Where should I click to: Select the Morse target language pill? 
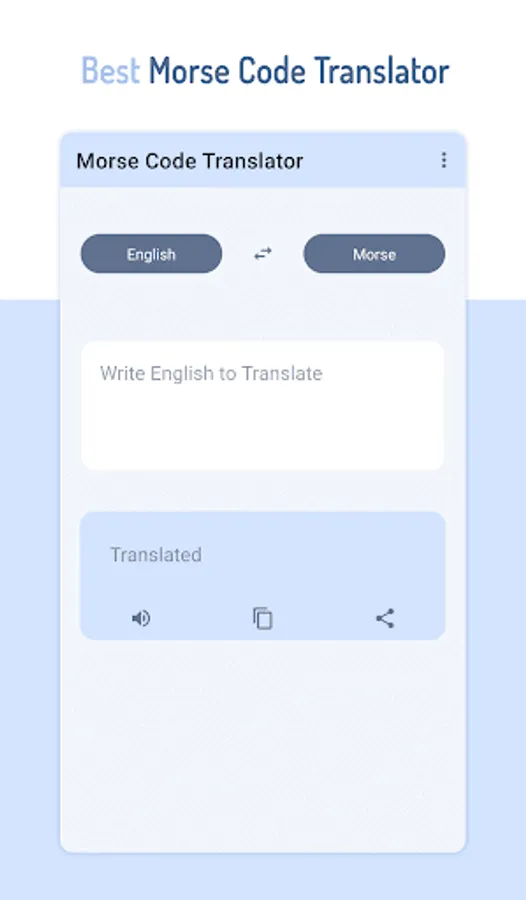374,254
